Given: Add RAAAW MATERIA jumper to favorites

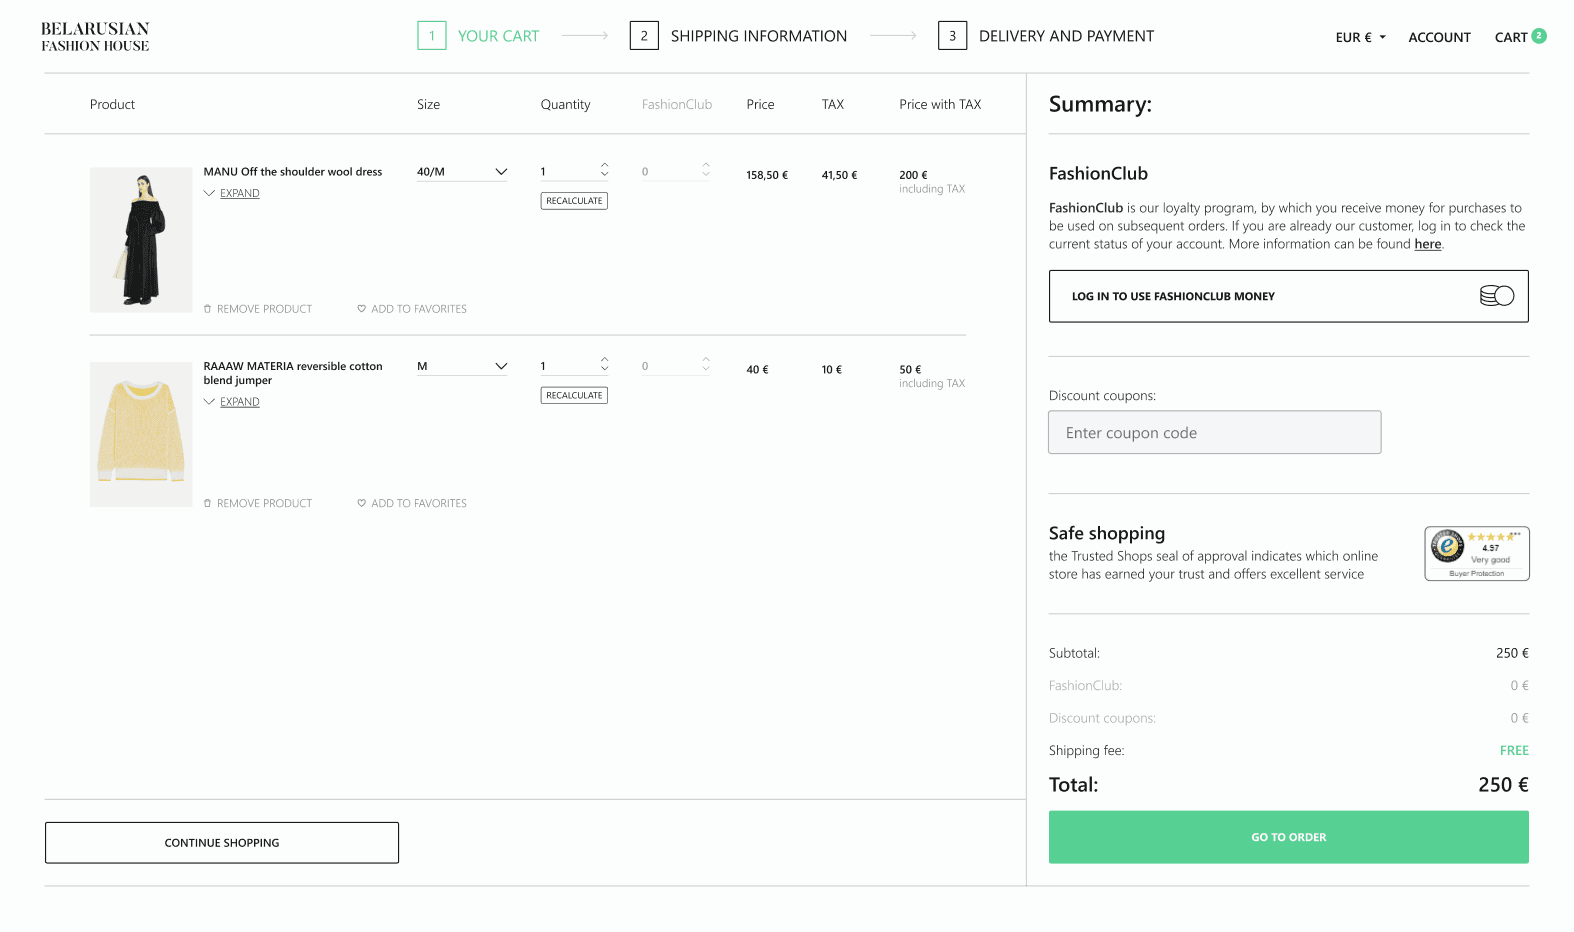Looking at the screenshot, I should tap(412, 503).
